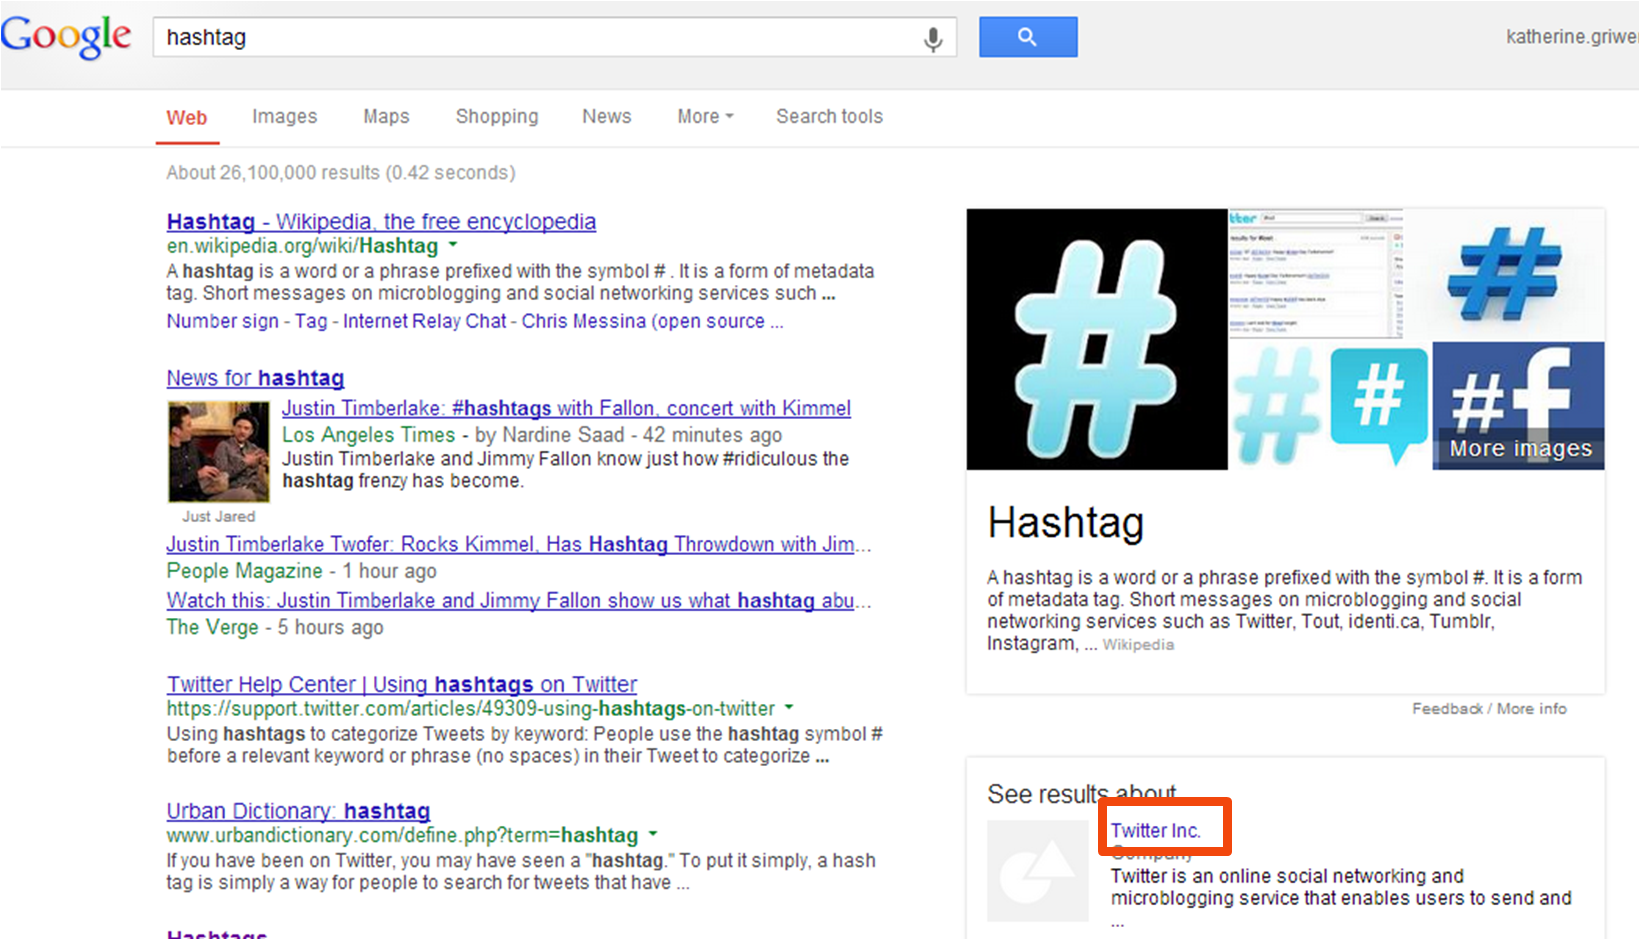The height and width of the screenshot is (940, 1640).
Task: Open Twitter Help Center hashtags result
Action: pos(402,684)
